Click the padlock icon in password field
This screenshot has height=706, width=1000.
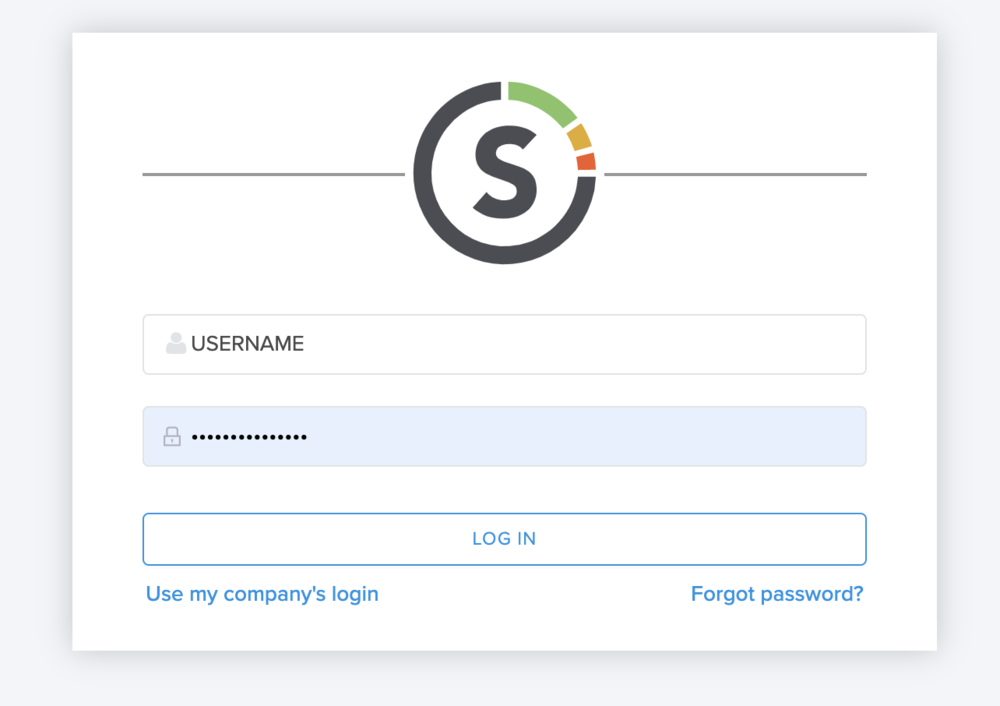coord(172,436)
